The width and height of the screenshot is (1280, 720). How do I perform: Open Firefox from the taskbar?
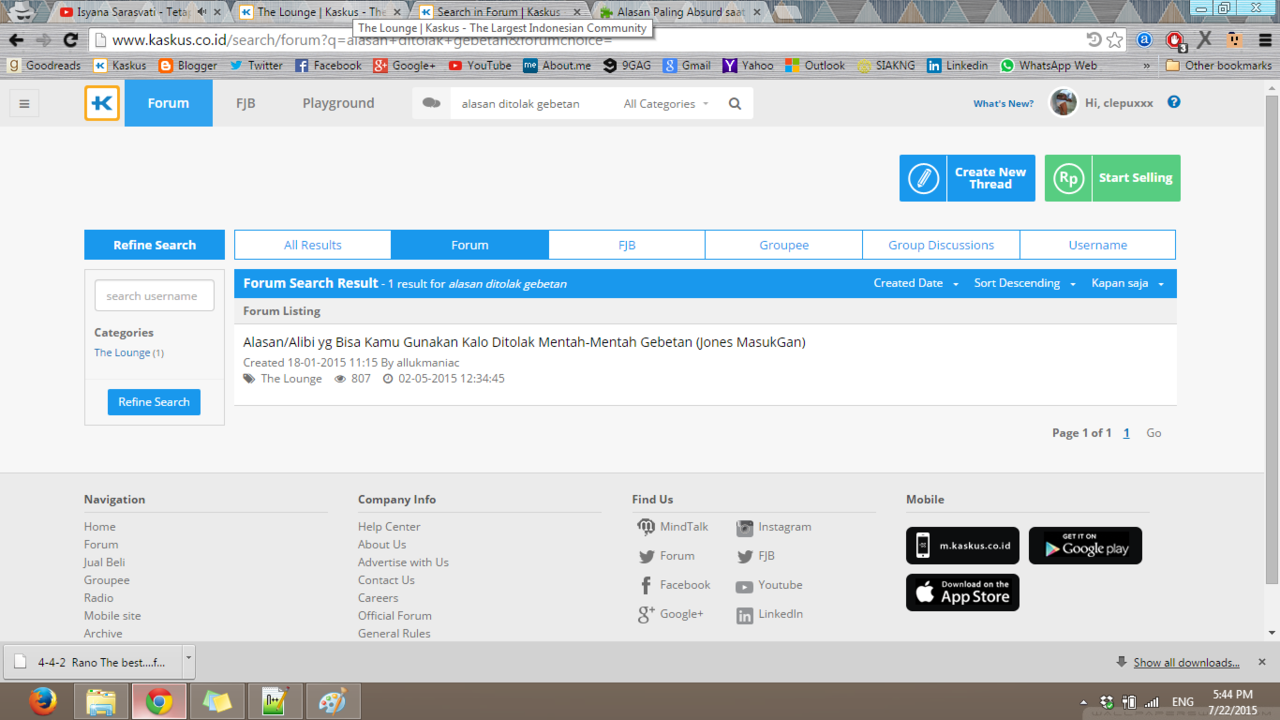42,701
